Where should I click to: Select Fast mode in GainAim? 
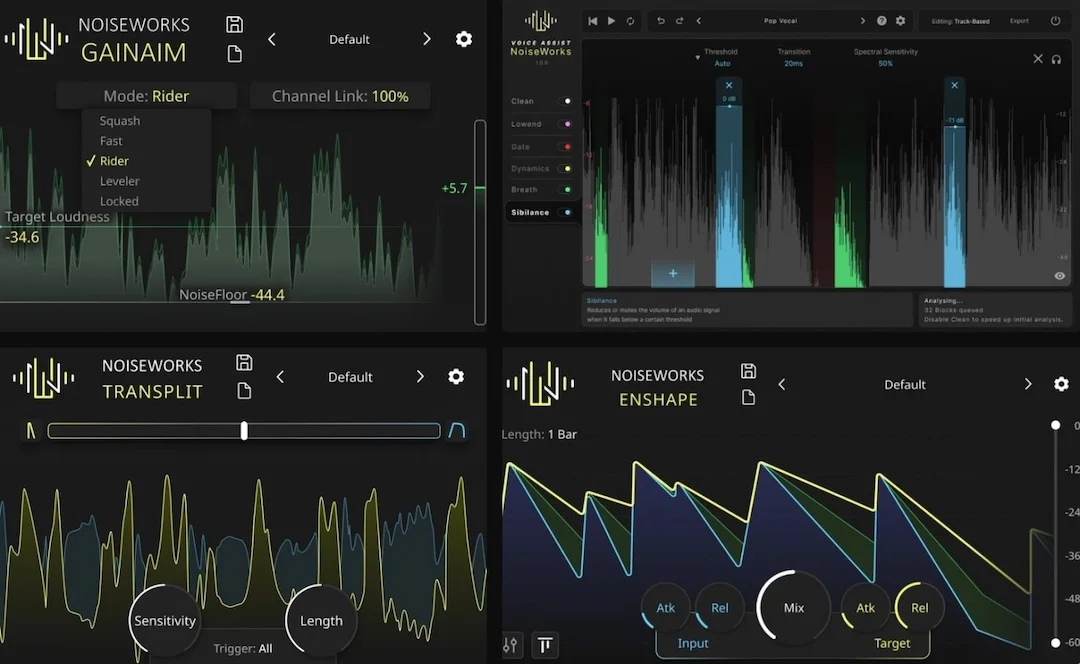point(111,141)
